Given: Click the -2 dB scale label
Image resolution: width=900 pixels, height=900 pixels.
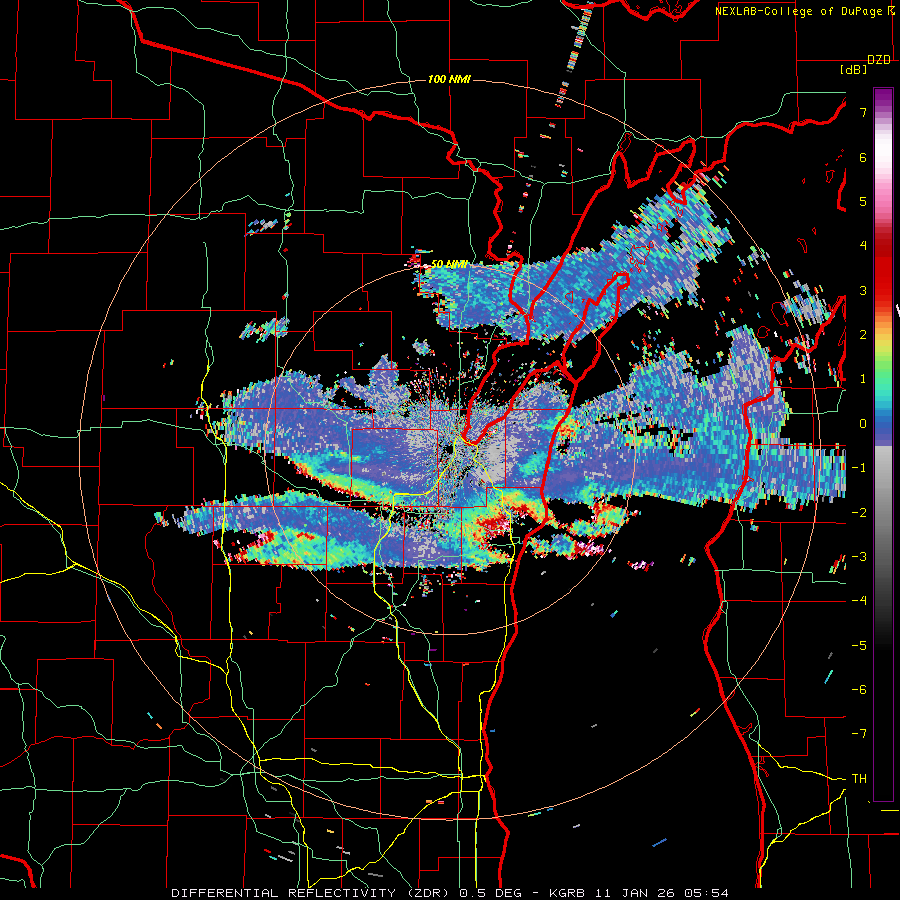Looking at the screenshot, I should (859, 513).
